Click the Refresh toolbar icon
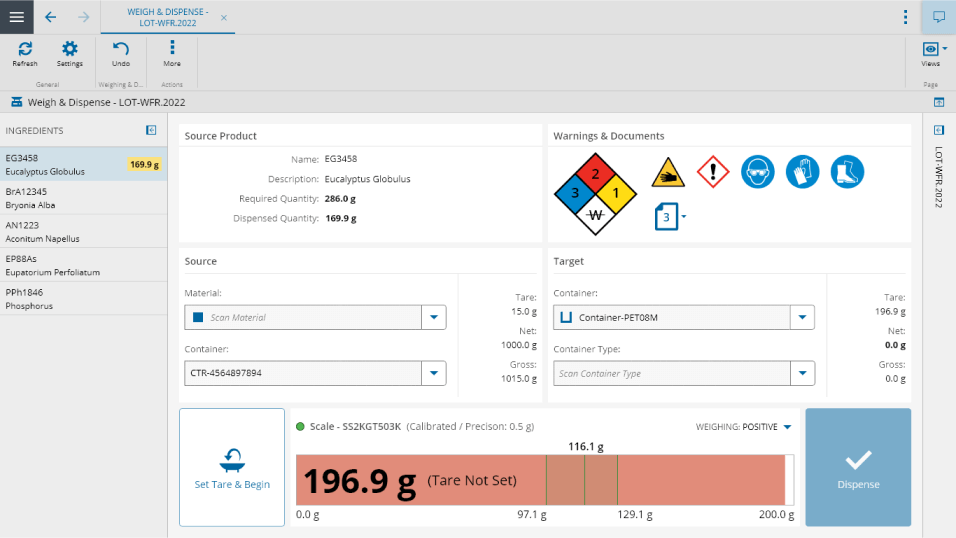The width and height of the screenshot is (956, 538). [x=25, y=53]
